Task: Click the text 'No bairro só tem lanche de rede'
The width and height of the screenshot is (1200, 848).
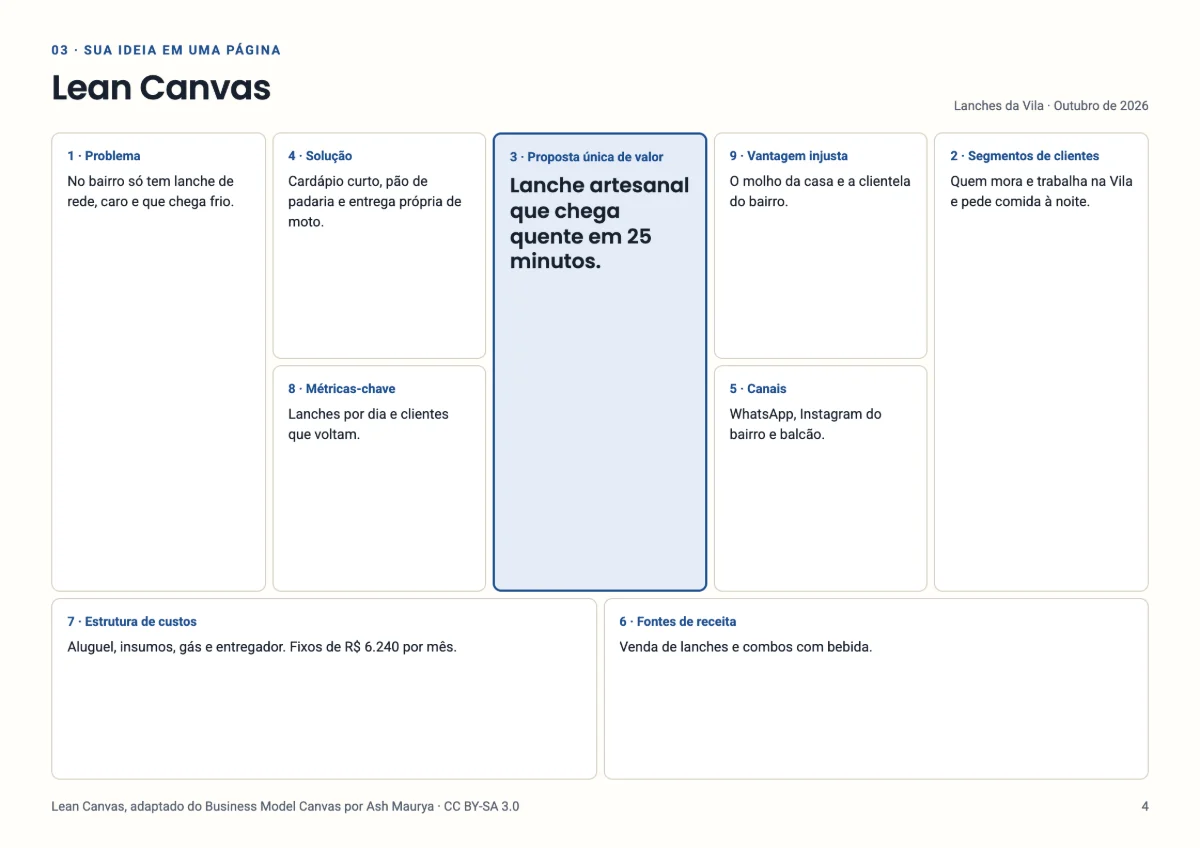Action: click(x=150, y=192)
